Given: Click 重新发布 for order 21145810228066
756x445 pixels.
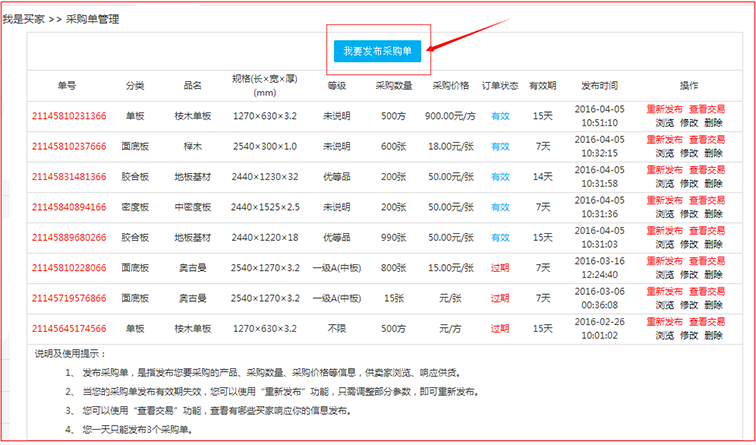Looking at the screenshot, I should click(x=665, y=261).
